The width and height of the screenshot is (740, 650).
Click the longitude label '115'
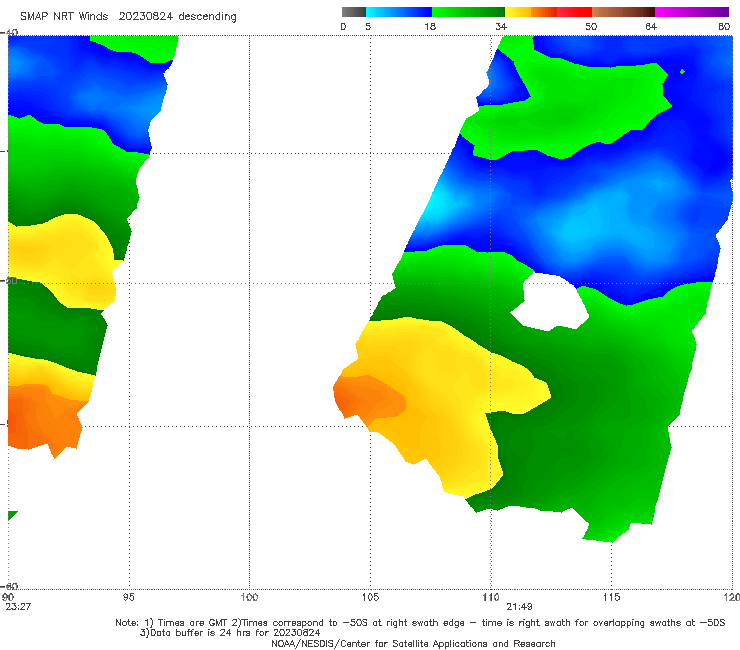coord(612,597)
